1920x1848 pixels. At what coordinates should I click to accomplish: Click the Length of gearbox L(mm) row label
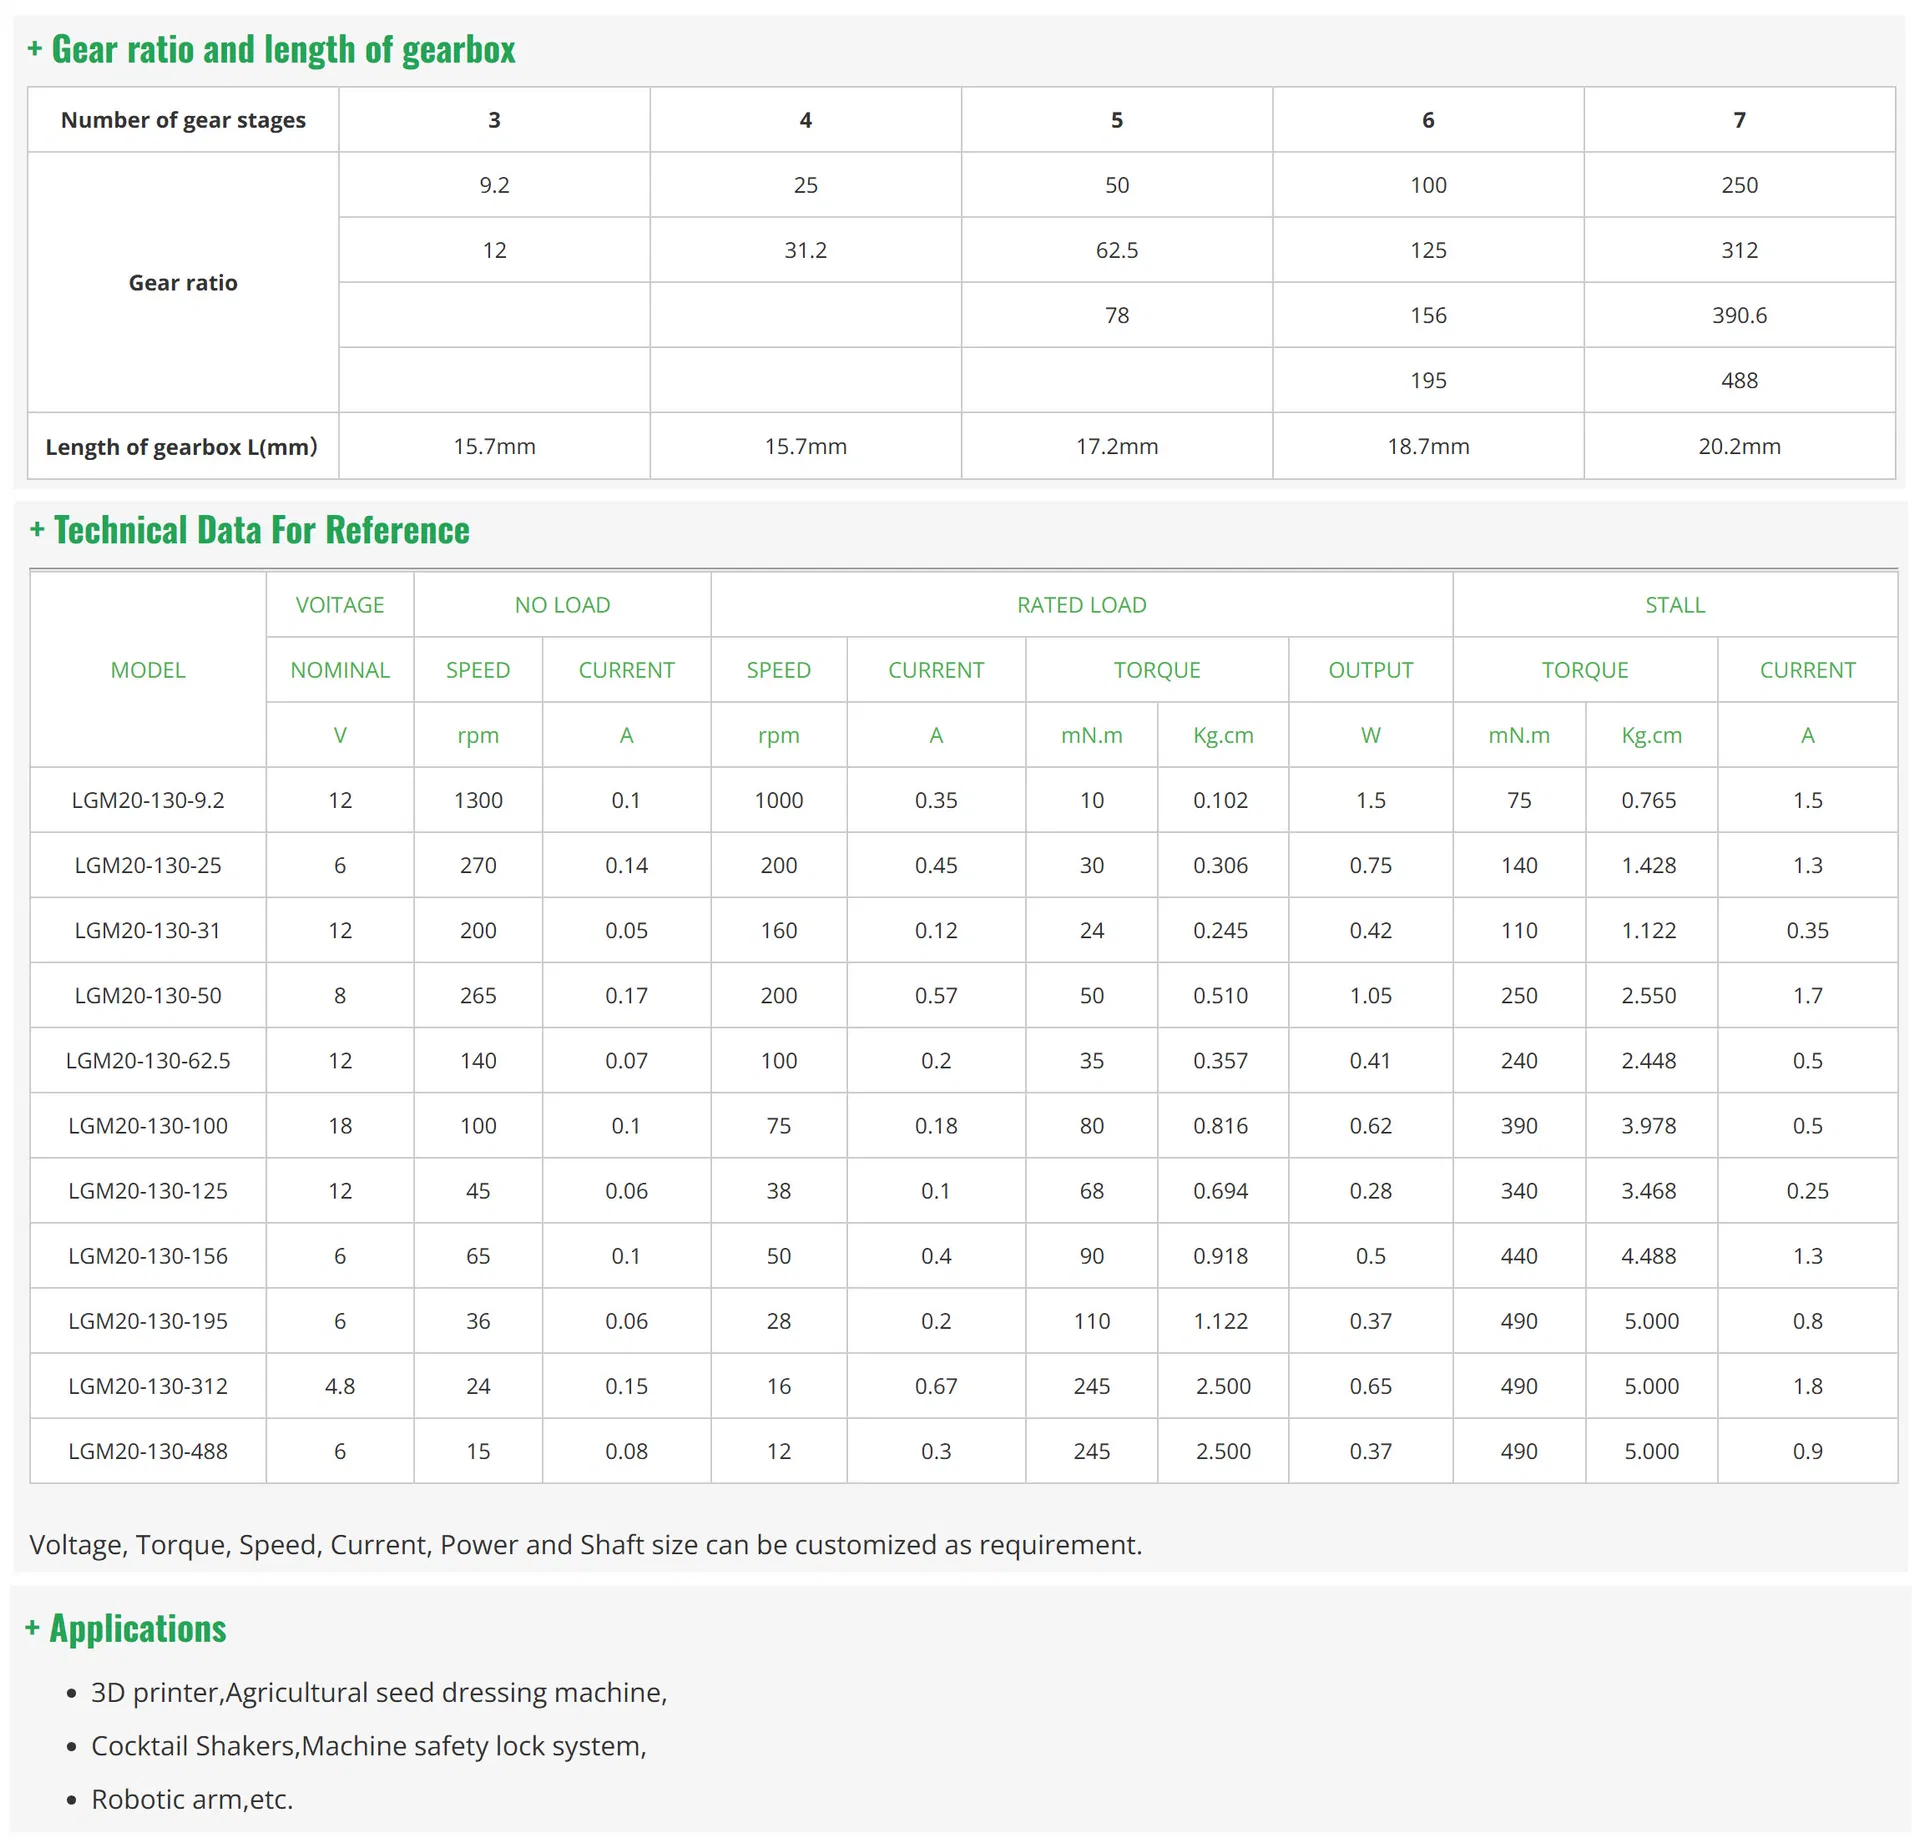click(183, 446)
